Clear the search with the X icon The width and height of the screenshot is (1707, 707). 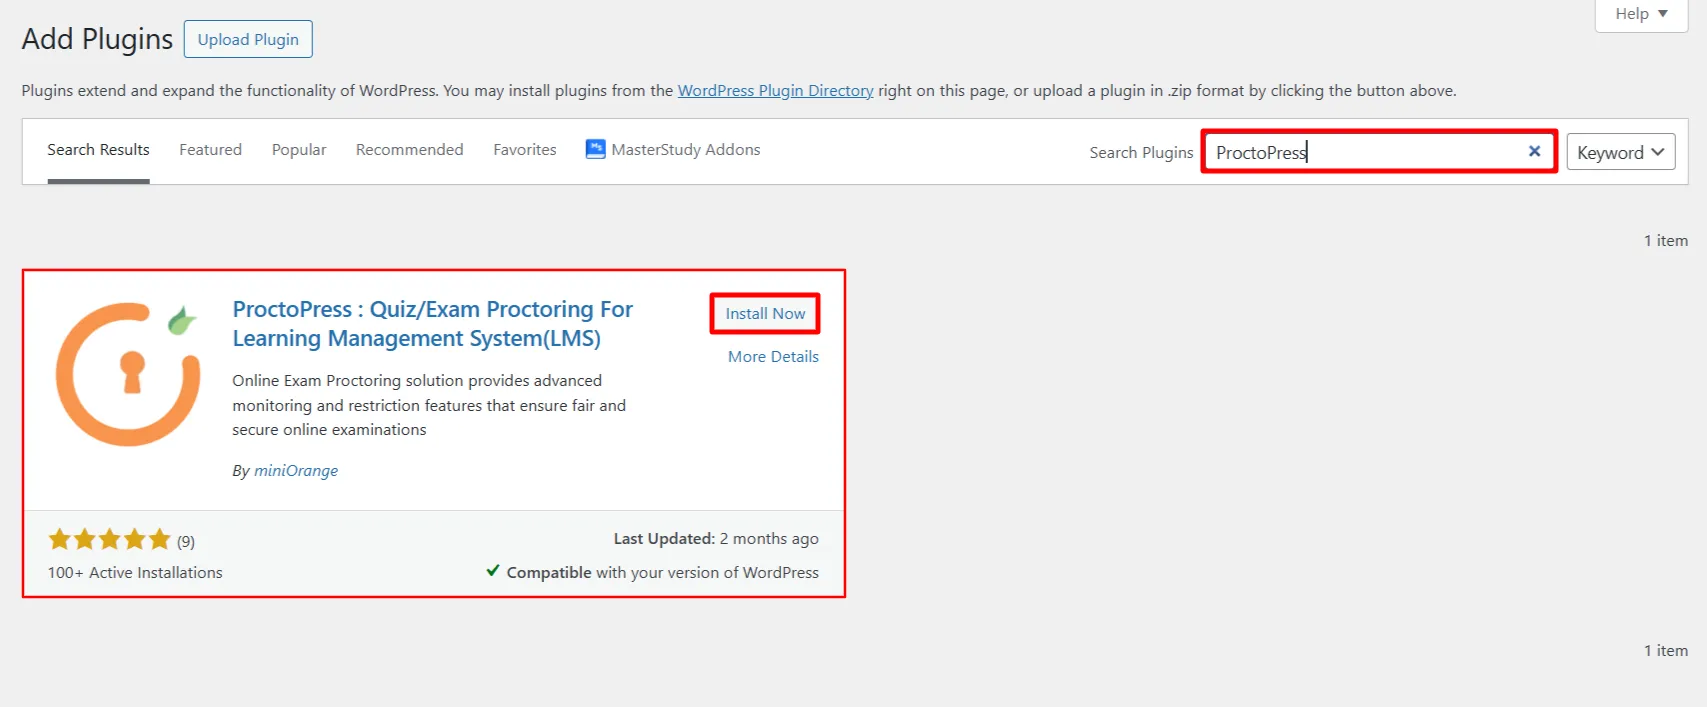(1534, 151)
